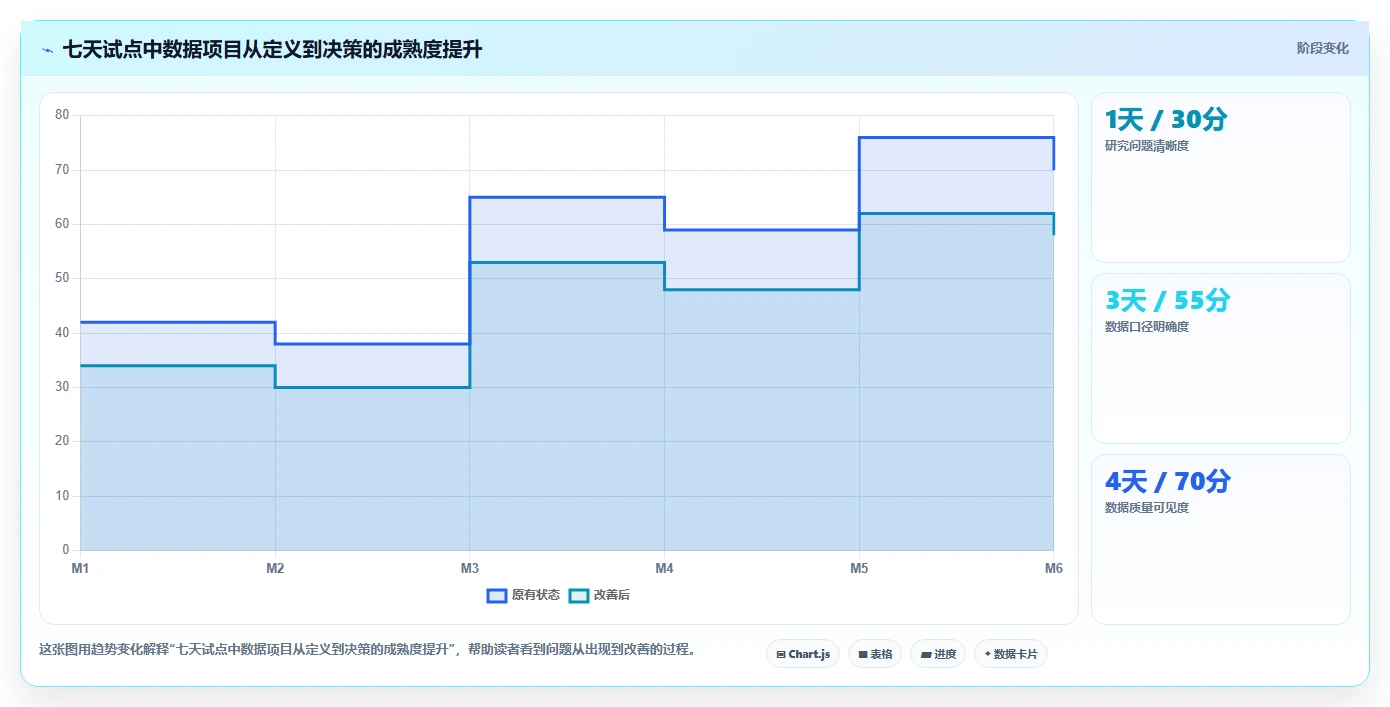Select the 3天 / 55分 card value
The height and width of the screenshot is (707, 1390).
(1168, 301)
